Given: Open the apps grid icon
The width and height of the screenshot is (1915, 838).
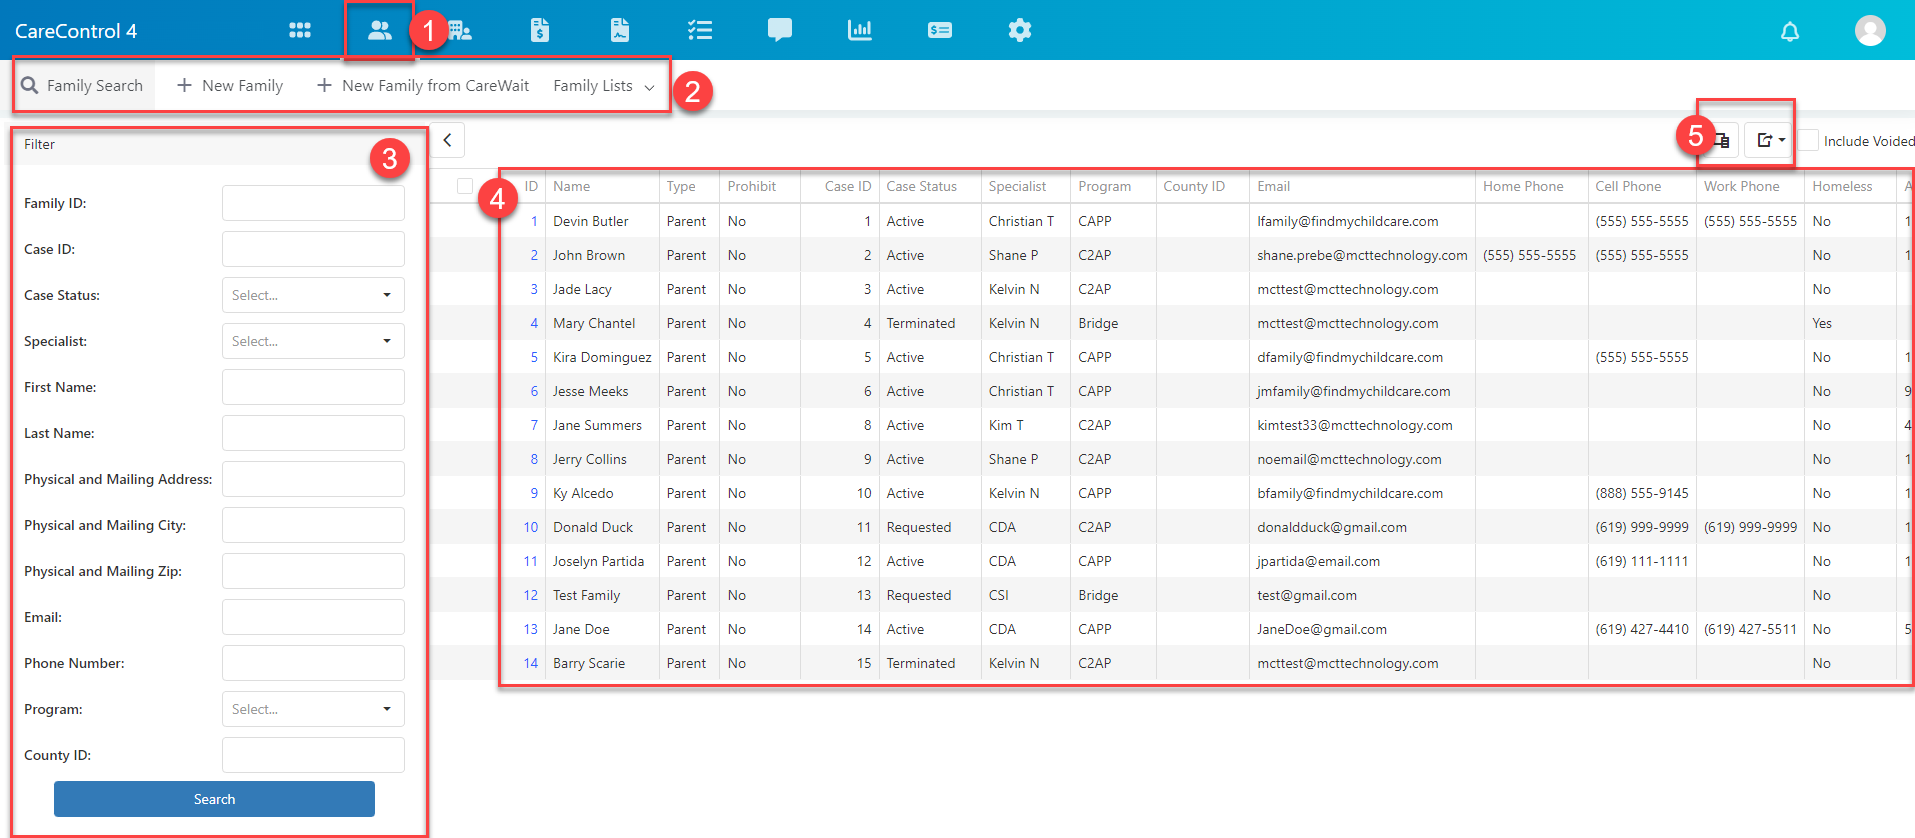Looking at the screenshot, I should [x=300, y=30].
